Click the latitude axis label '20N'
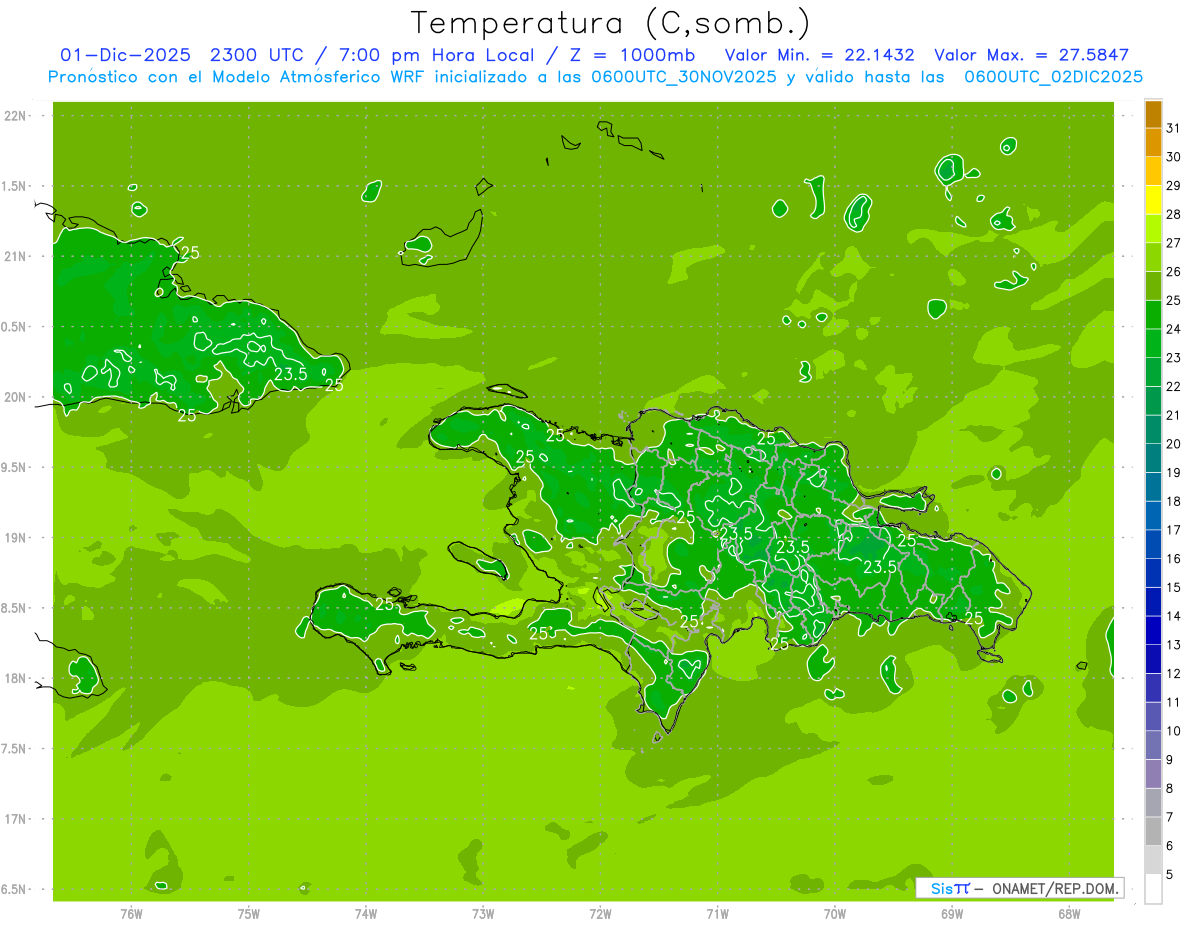The height and width of the screenshot is (927, 1200). [x=15, y=397]
